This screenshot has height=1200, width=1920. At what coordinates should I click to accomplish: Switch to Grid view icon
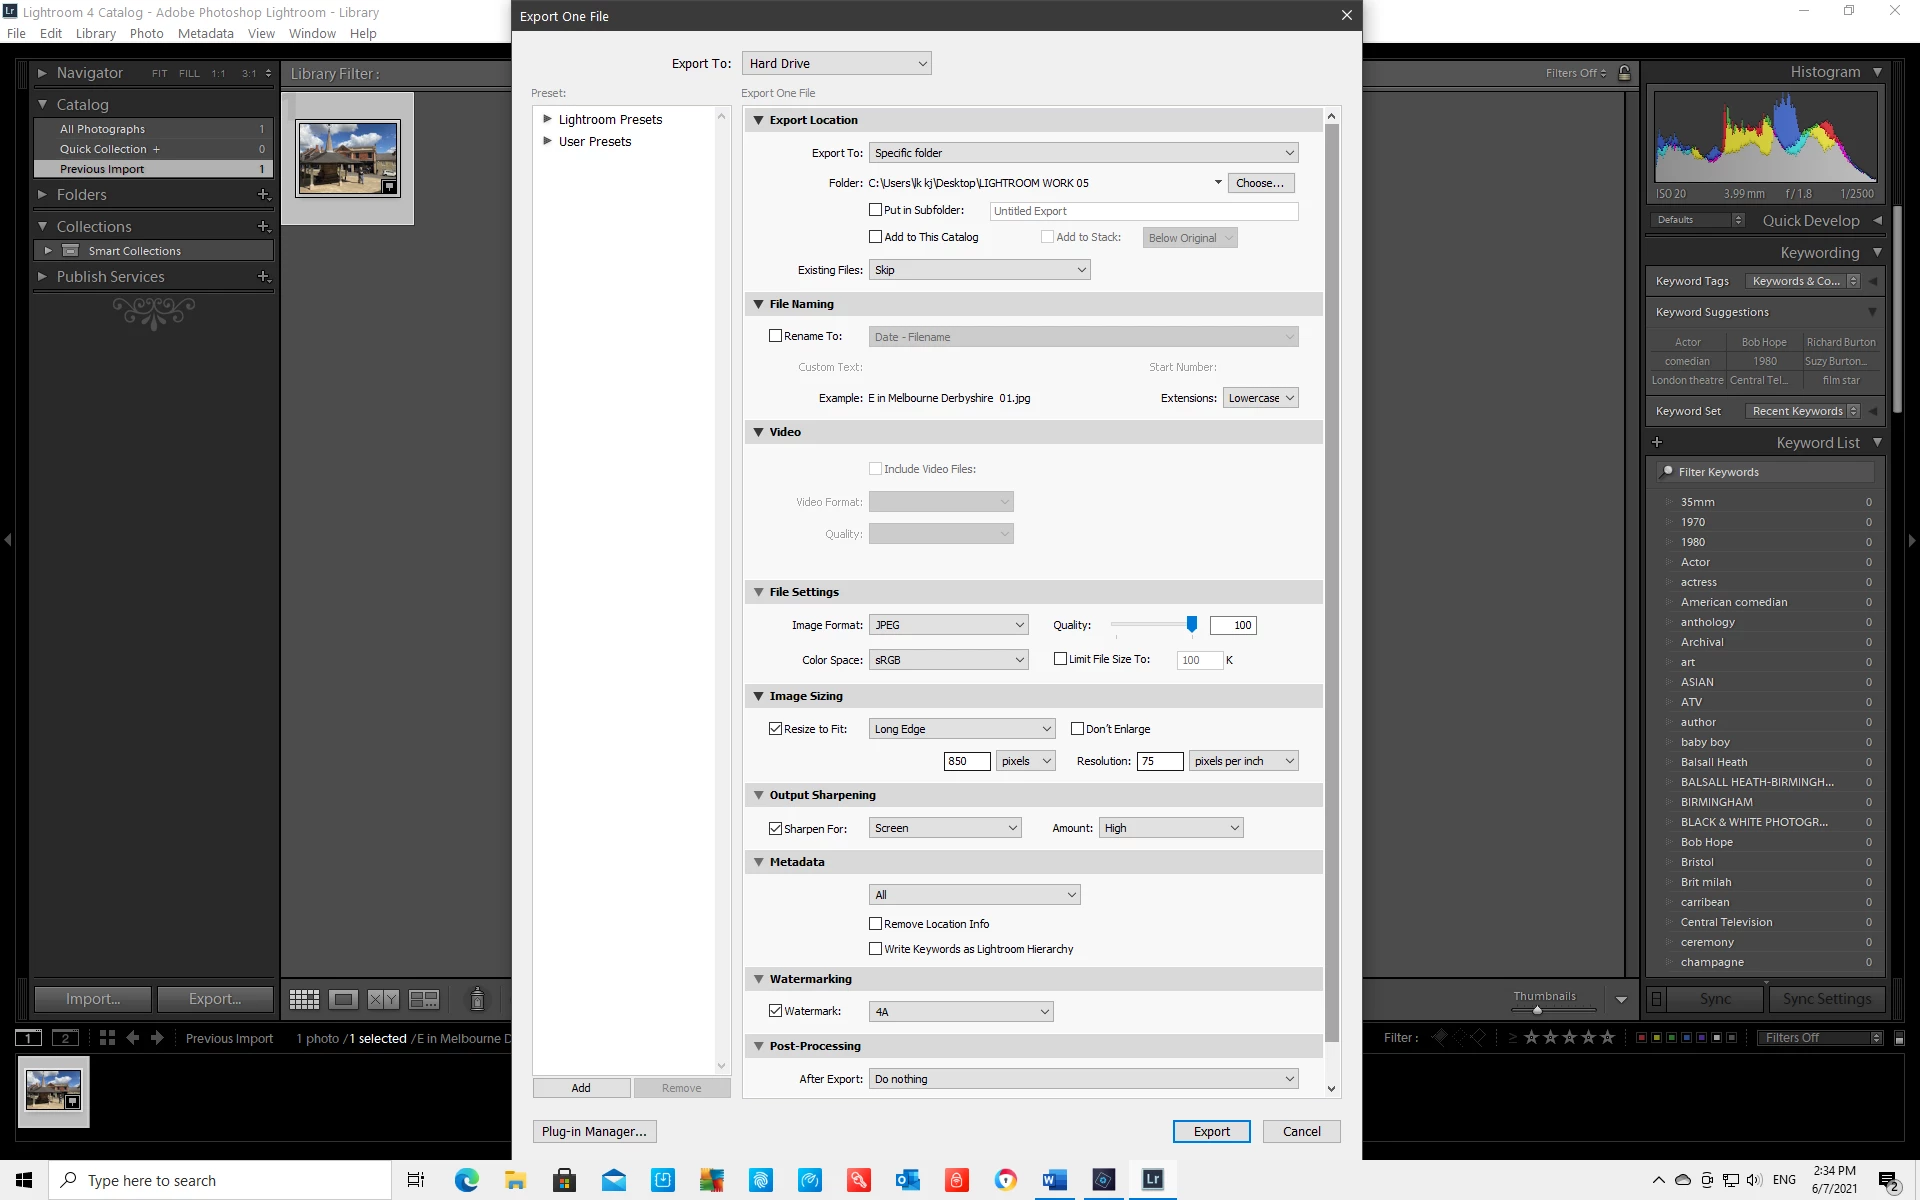[304, 999]
